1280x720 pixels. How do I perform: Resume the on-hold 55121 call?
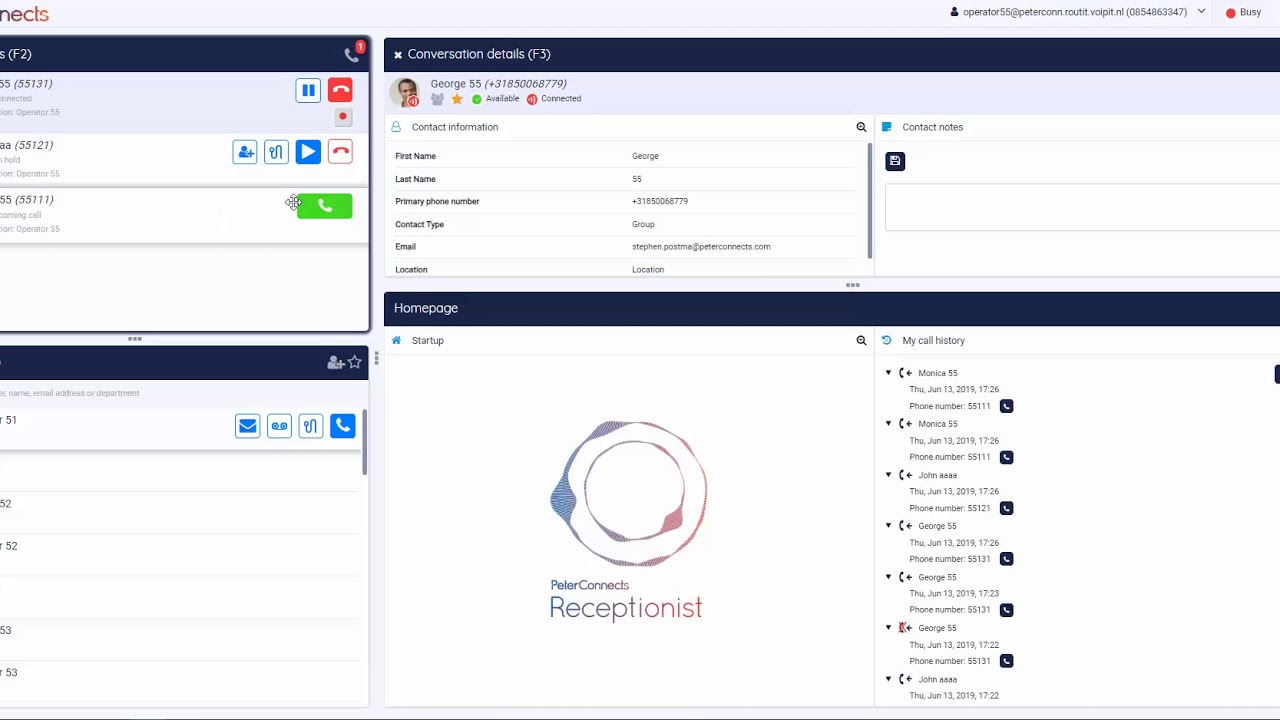tap(308, 152)
